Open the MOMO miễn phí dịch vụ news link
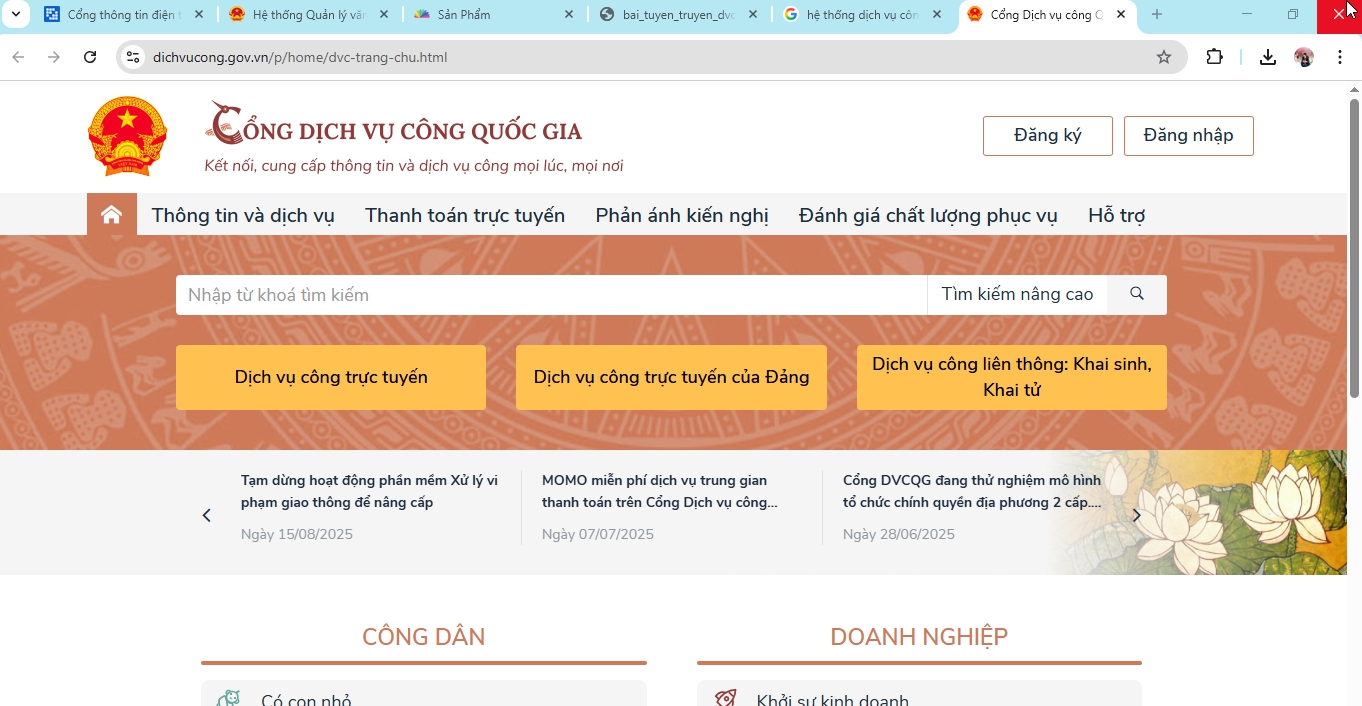The width and height of the screenshot is (1362, 706). coord(660,491)
